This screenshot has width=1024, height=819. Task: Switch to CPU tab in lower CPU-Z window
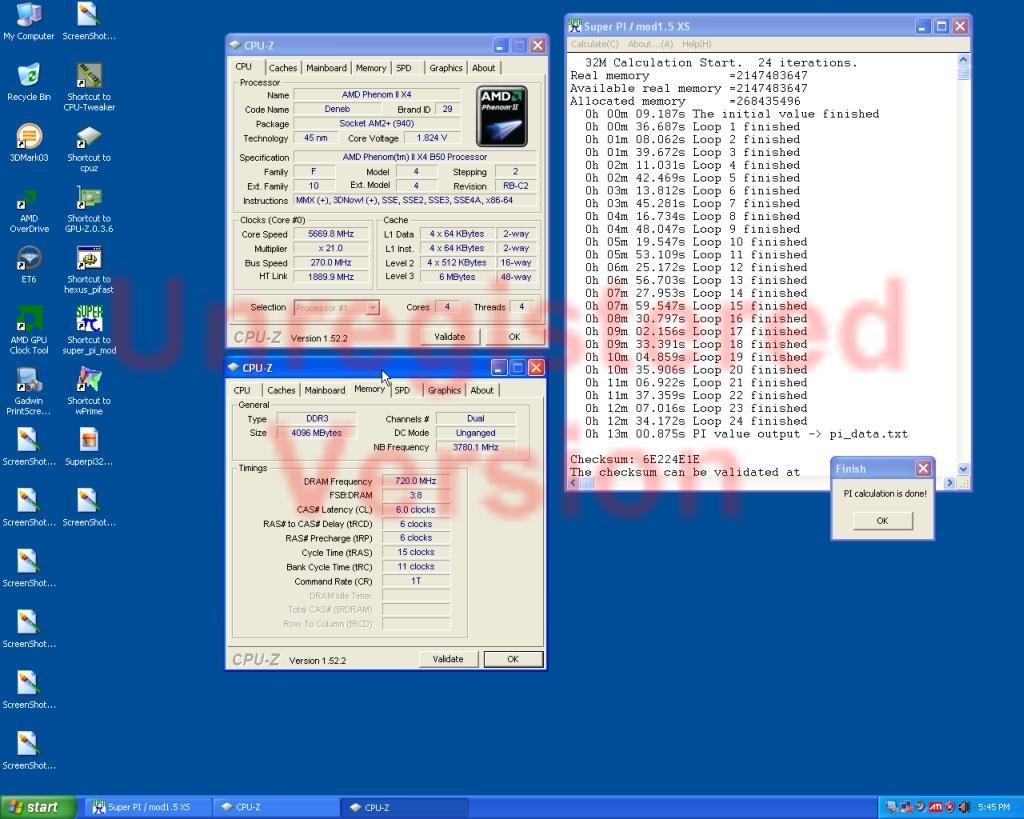point(242,390)
